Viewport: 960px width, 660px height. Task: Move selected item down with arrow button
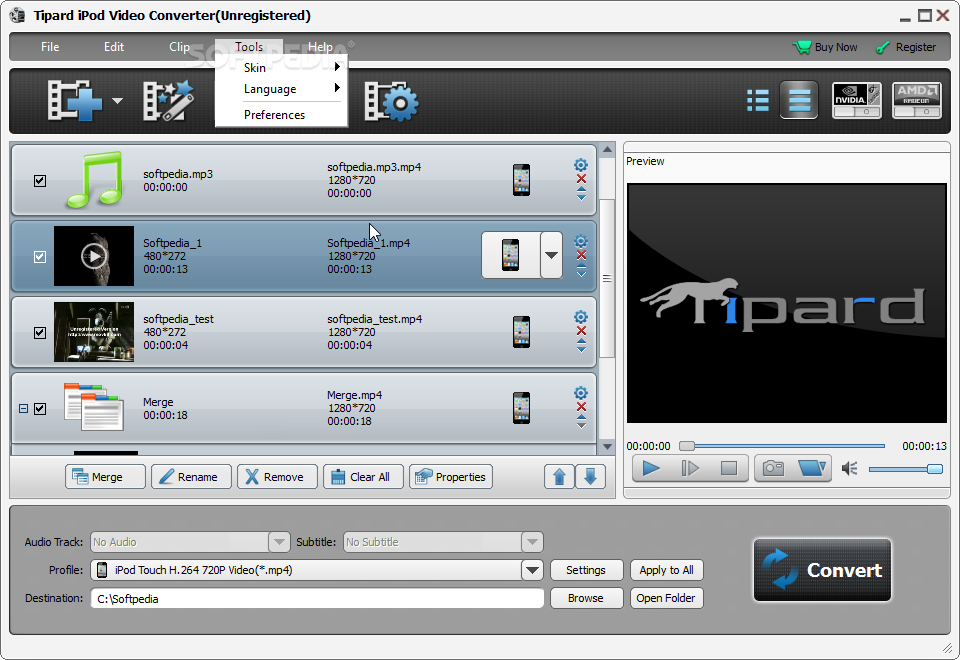tap(590, 476)
